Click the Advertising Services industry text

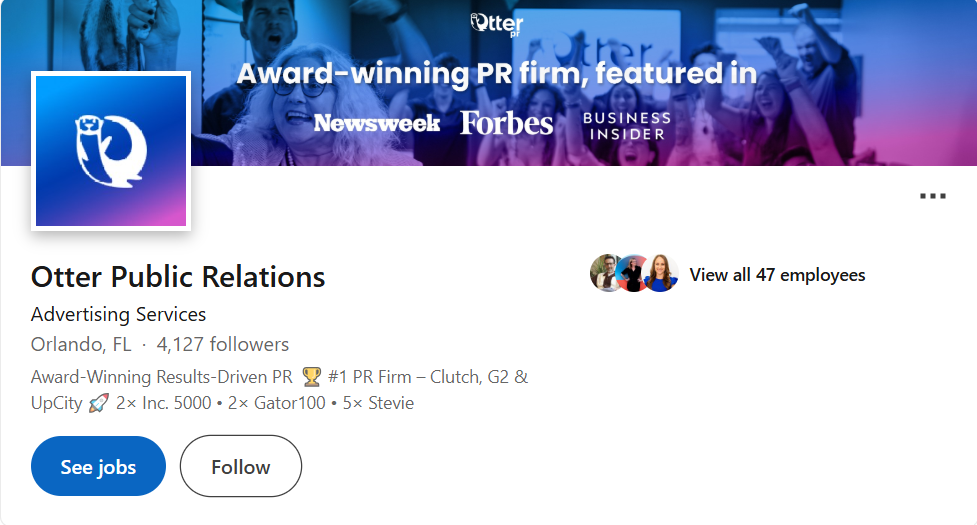click(x=118, y=314)
